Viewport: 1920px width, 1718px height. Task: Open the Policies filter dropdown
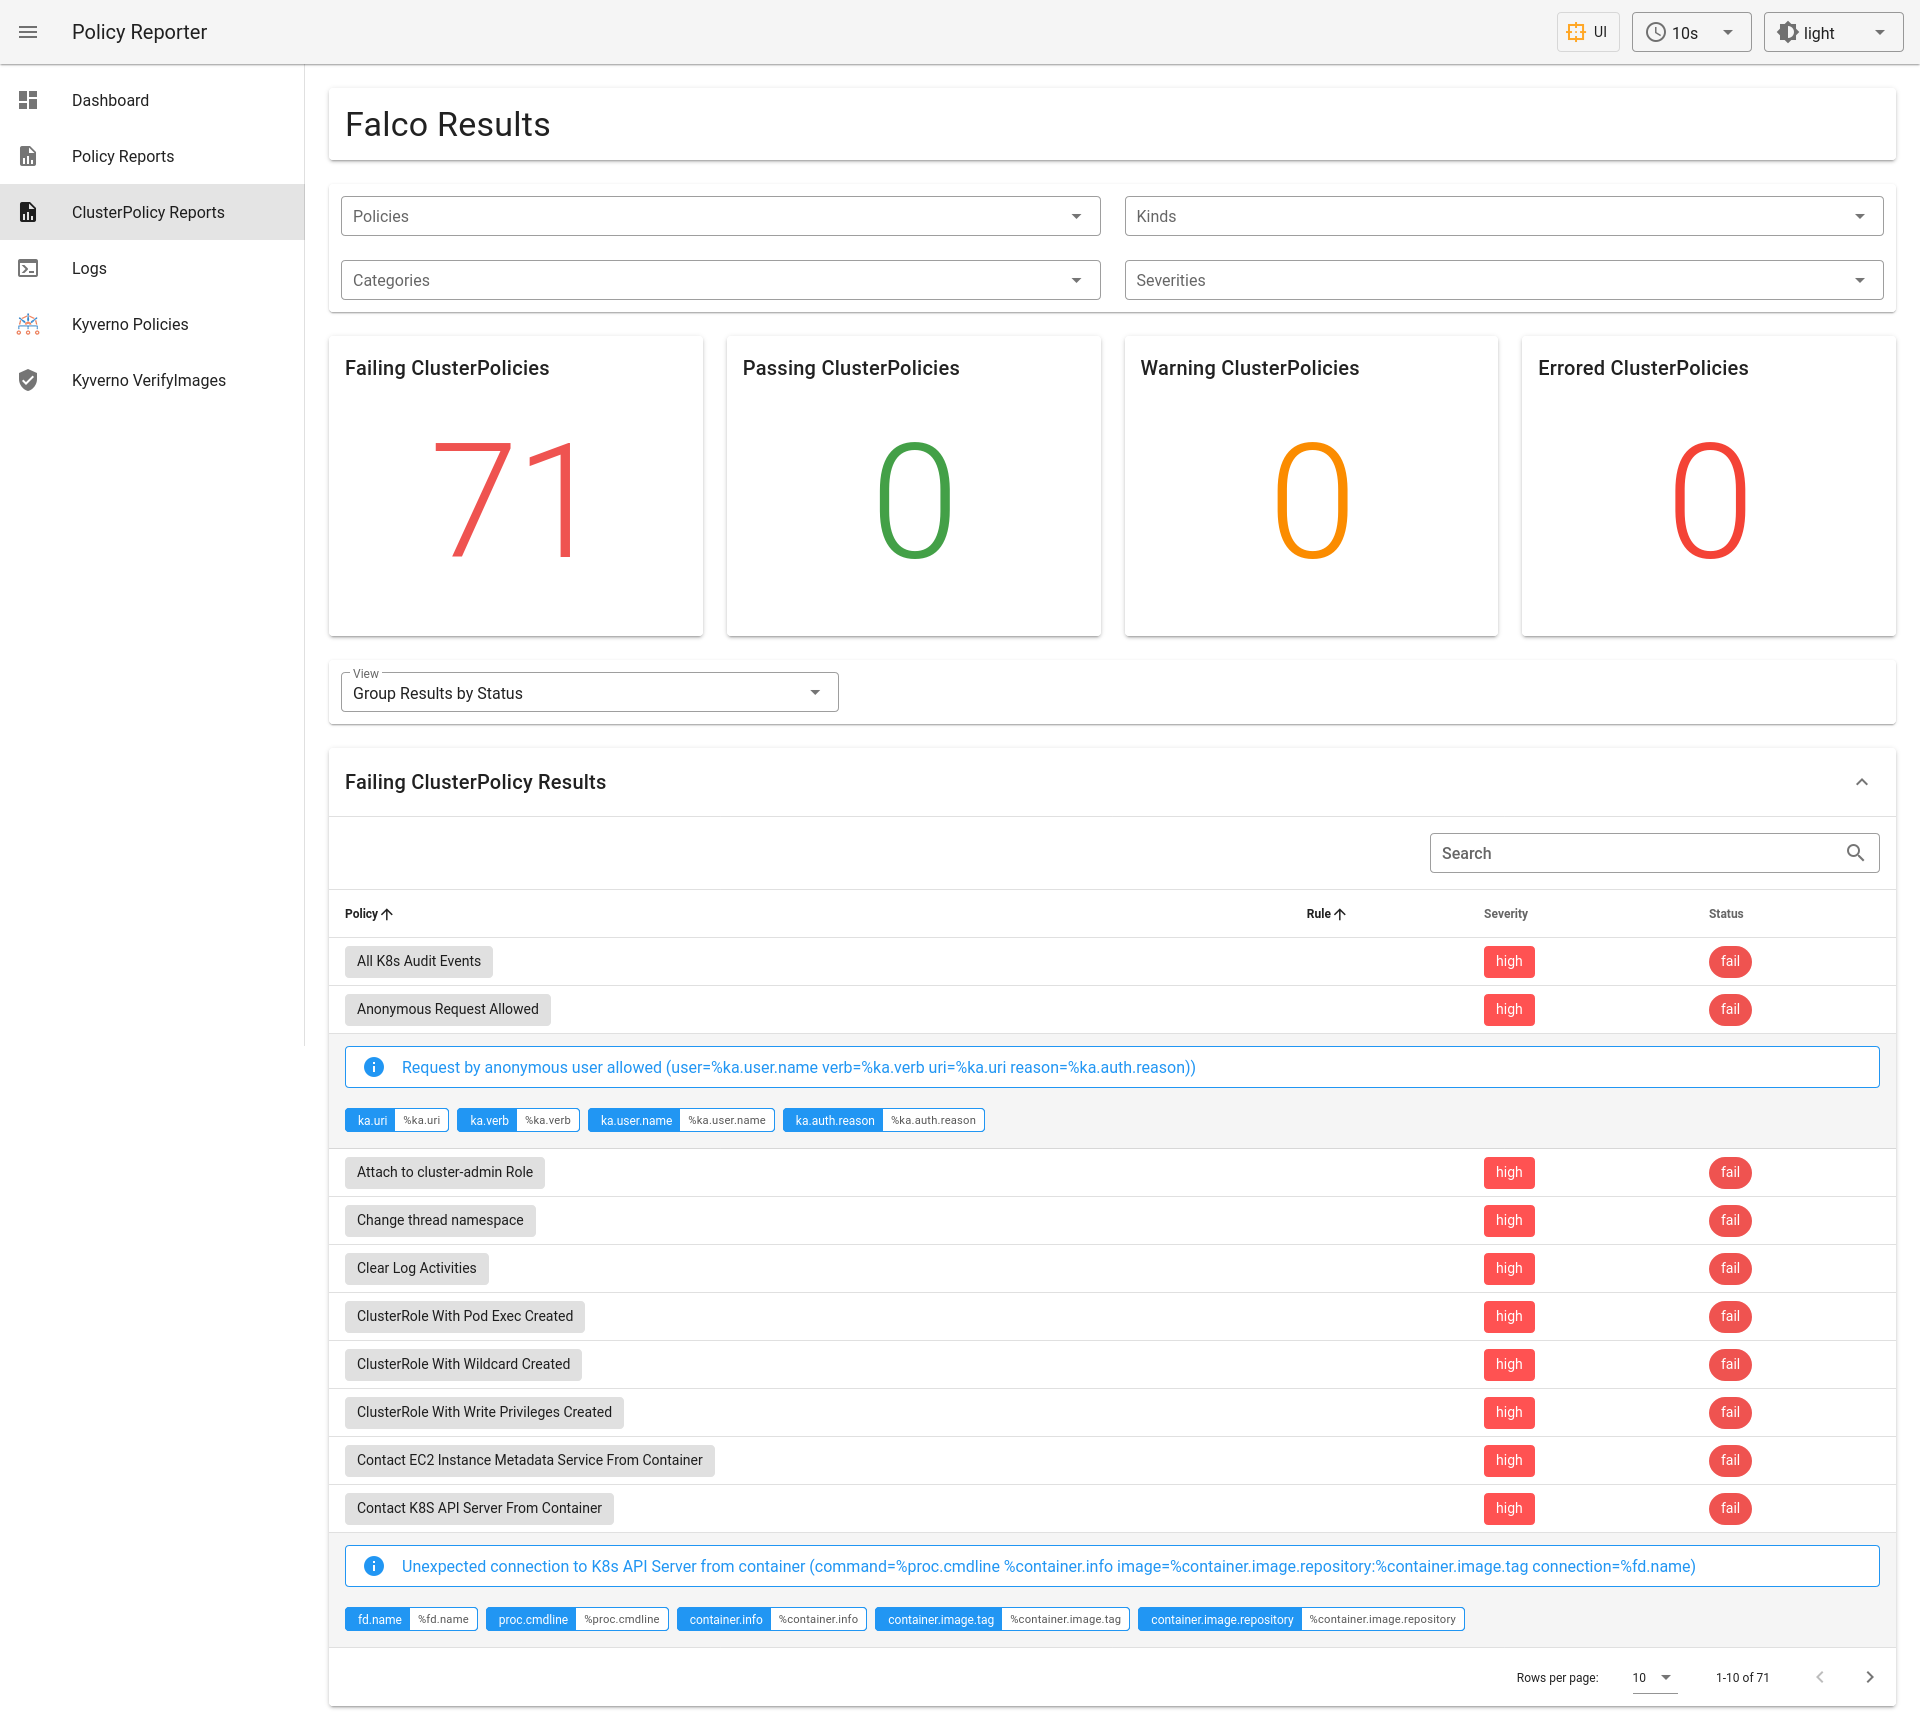tap(720, 216)
